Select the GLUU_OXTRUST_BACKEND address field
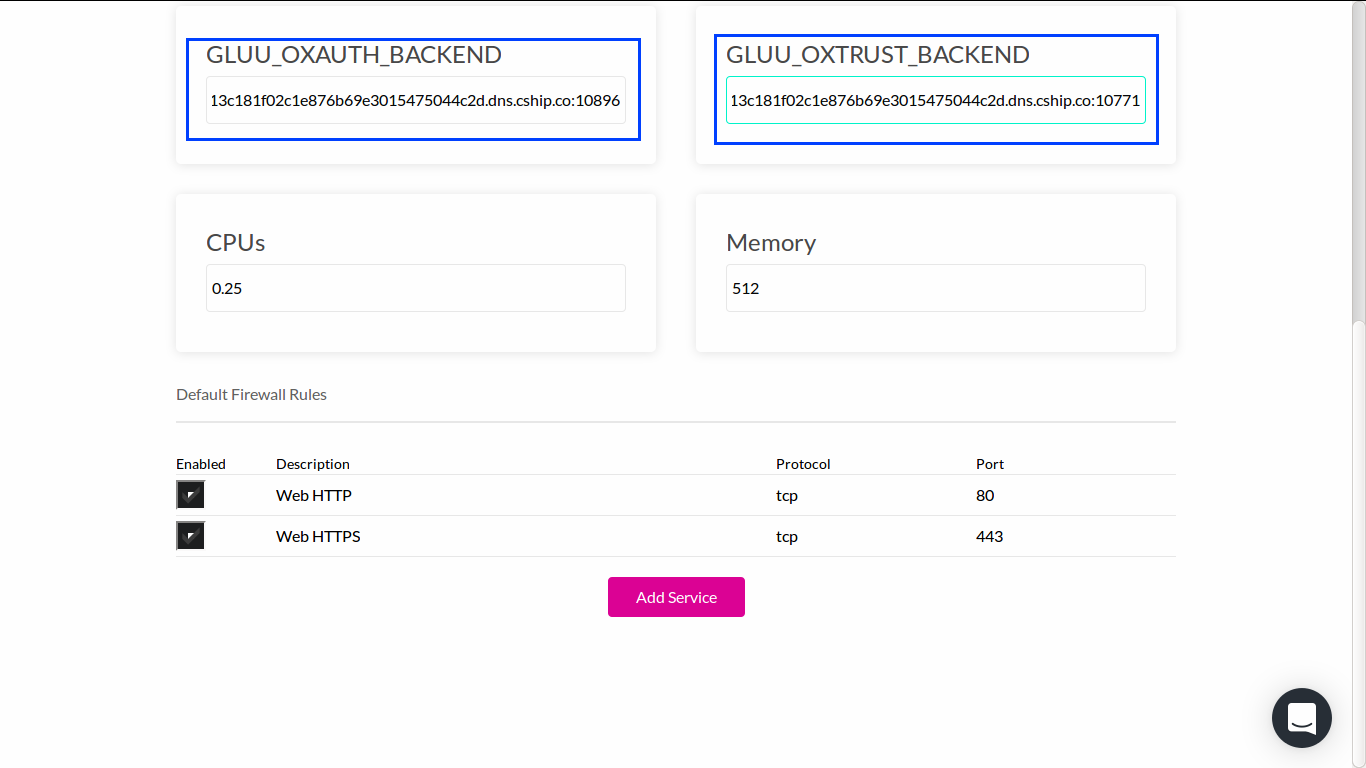This screenshot has height=768, width=1366. (x=935, y=100)
